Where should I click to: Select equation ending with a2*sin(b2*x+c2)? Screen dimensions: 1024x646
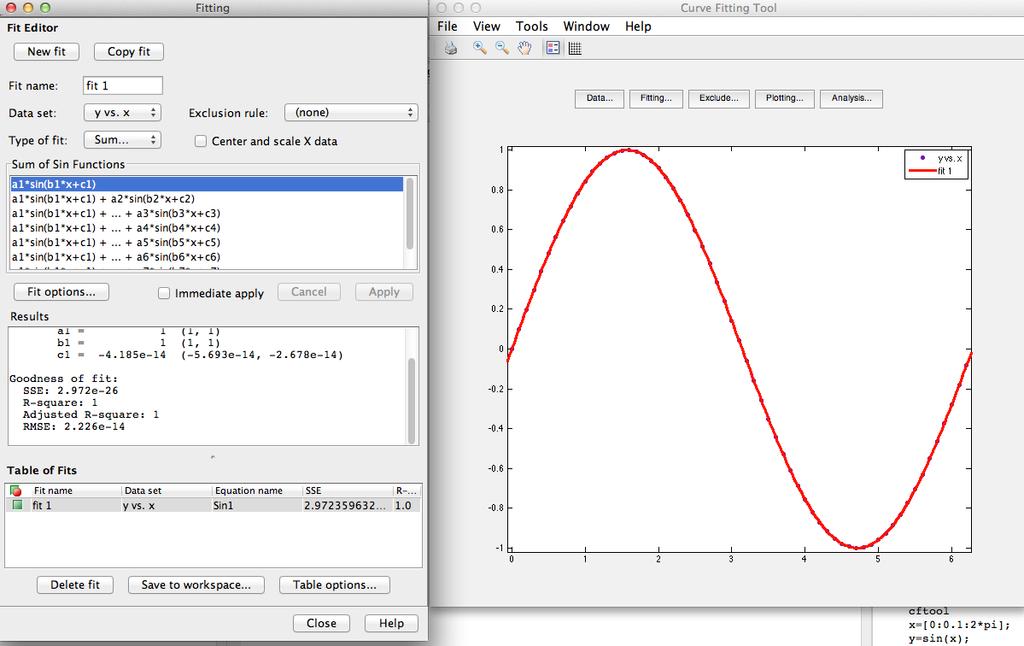coord(207,199)
